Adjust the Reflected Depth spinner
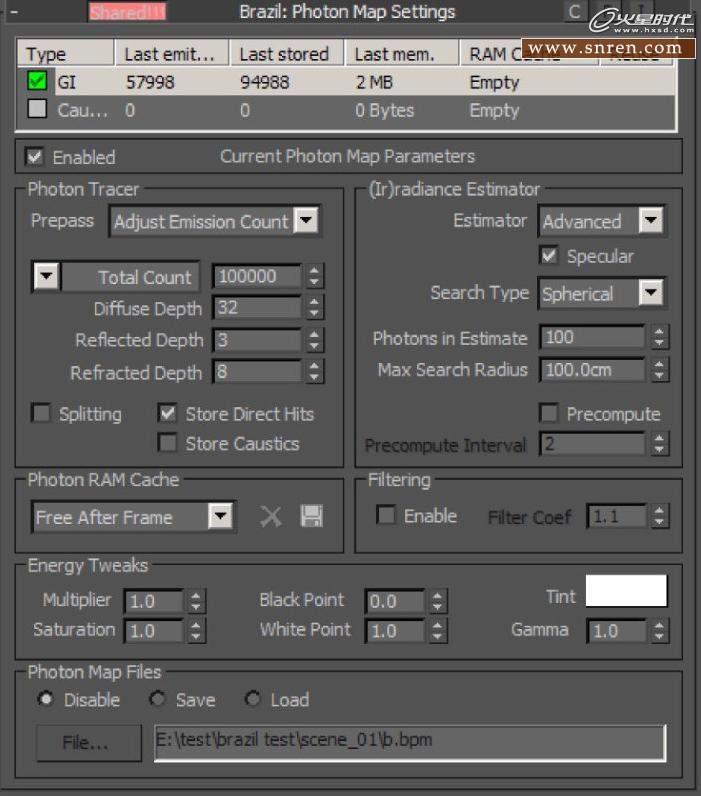 click(314, 340)
